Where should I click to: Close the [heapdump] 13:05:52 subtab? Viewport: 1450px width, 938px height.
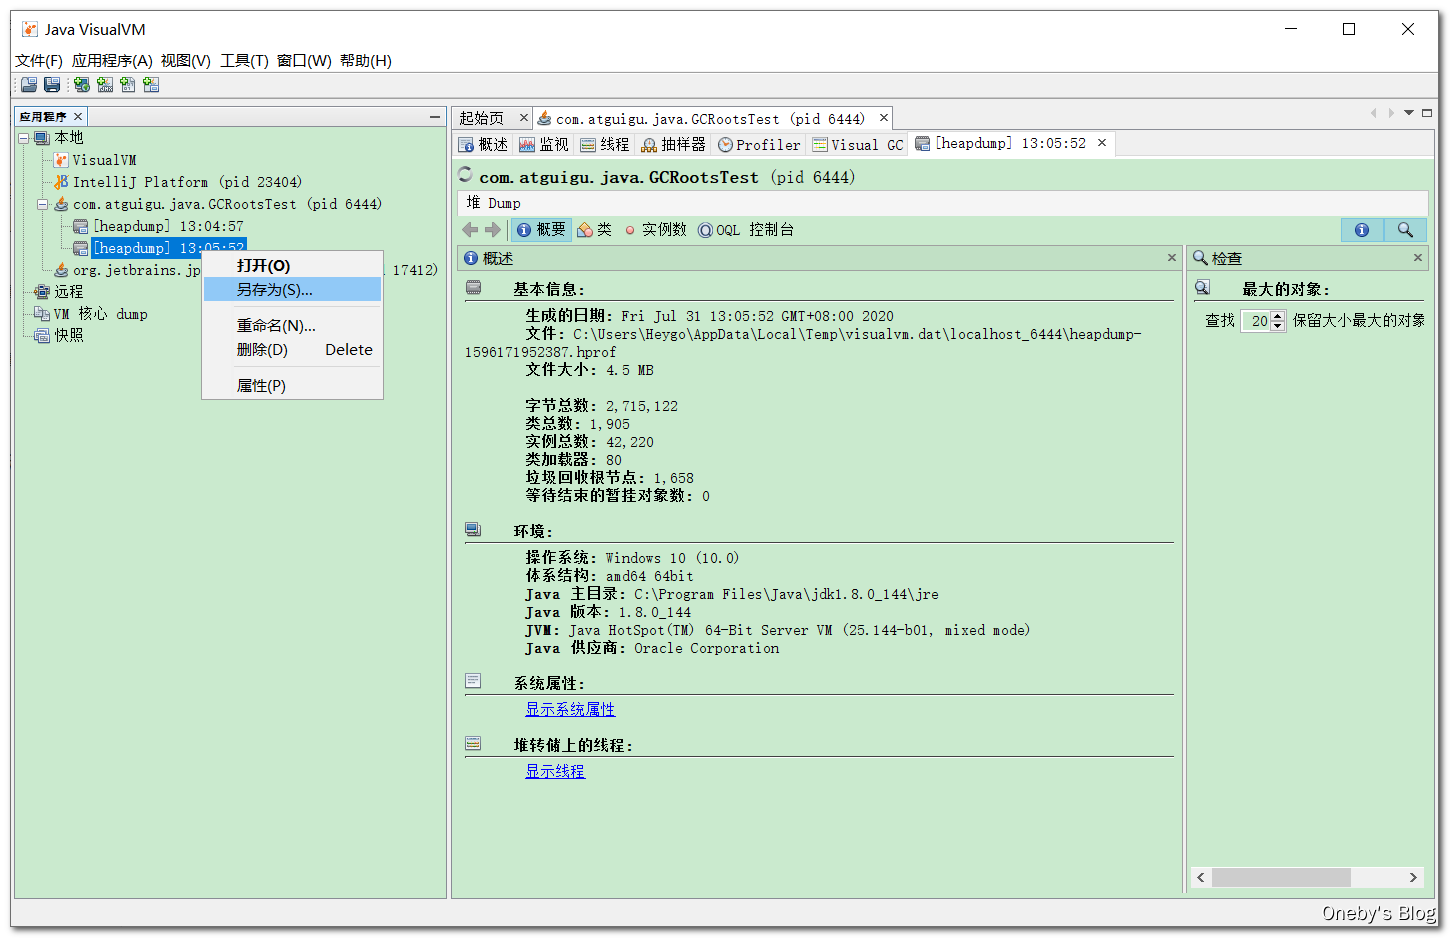[x=1102, y=143]
